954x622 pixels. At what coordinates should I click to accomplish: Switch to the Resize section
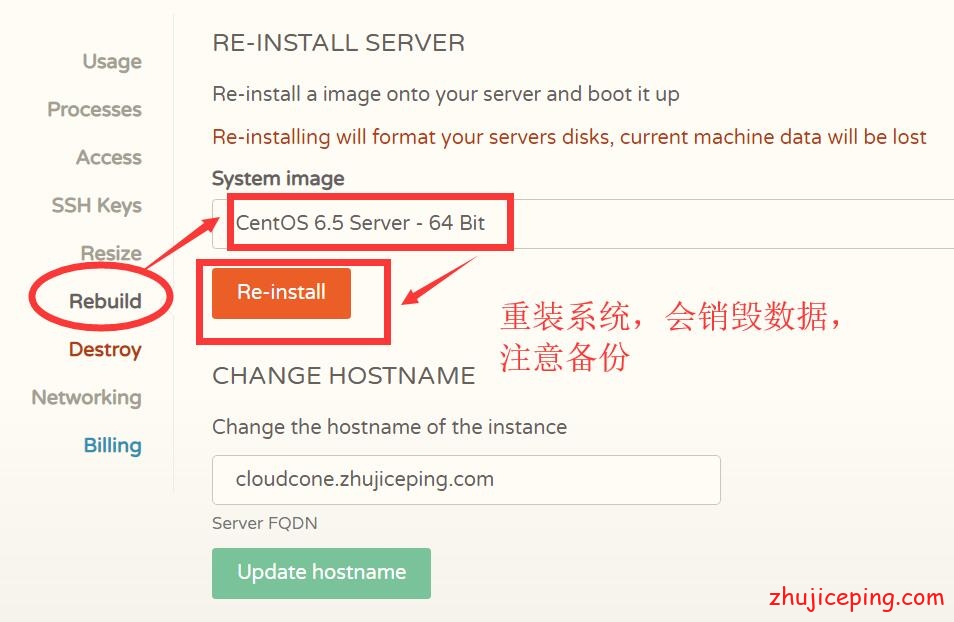tap(111, 253)
